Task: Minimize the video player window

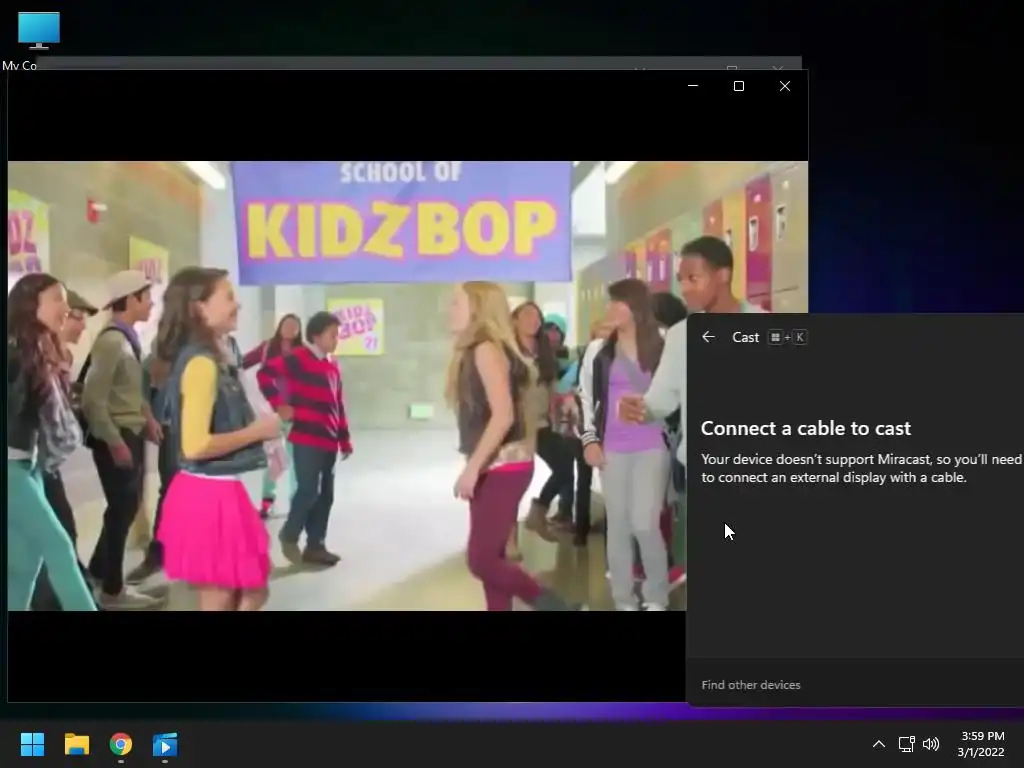Action: click(693, 86)
